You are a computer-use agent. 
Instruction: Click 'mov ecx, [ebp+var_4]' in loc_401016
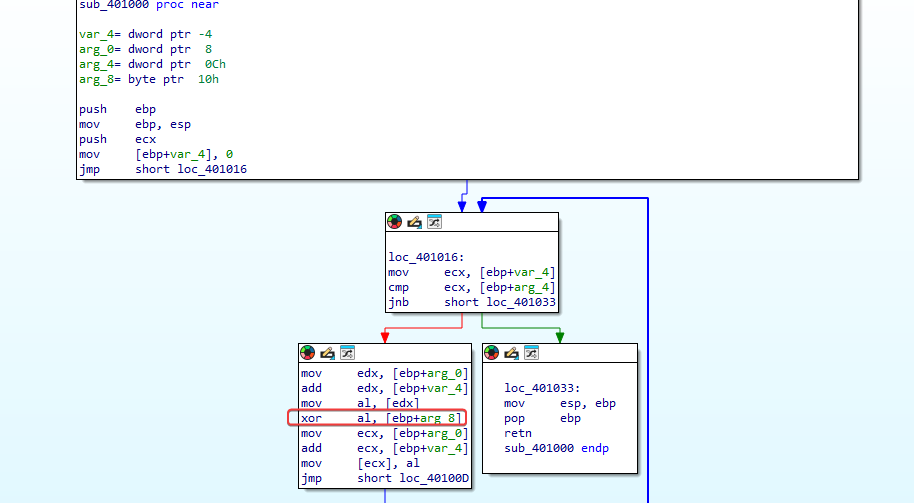pyautogui.click(x=472, y=272)
